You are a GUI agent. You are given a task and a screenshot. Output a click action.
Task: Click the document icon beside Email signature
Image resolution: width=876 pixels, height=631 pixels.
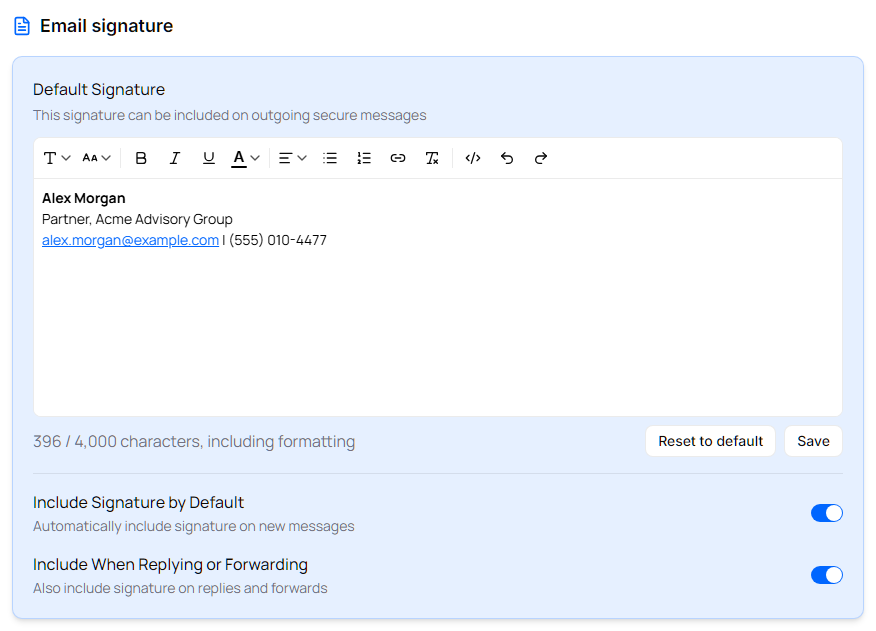click(22, 26)
